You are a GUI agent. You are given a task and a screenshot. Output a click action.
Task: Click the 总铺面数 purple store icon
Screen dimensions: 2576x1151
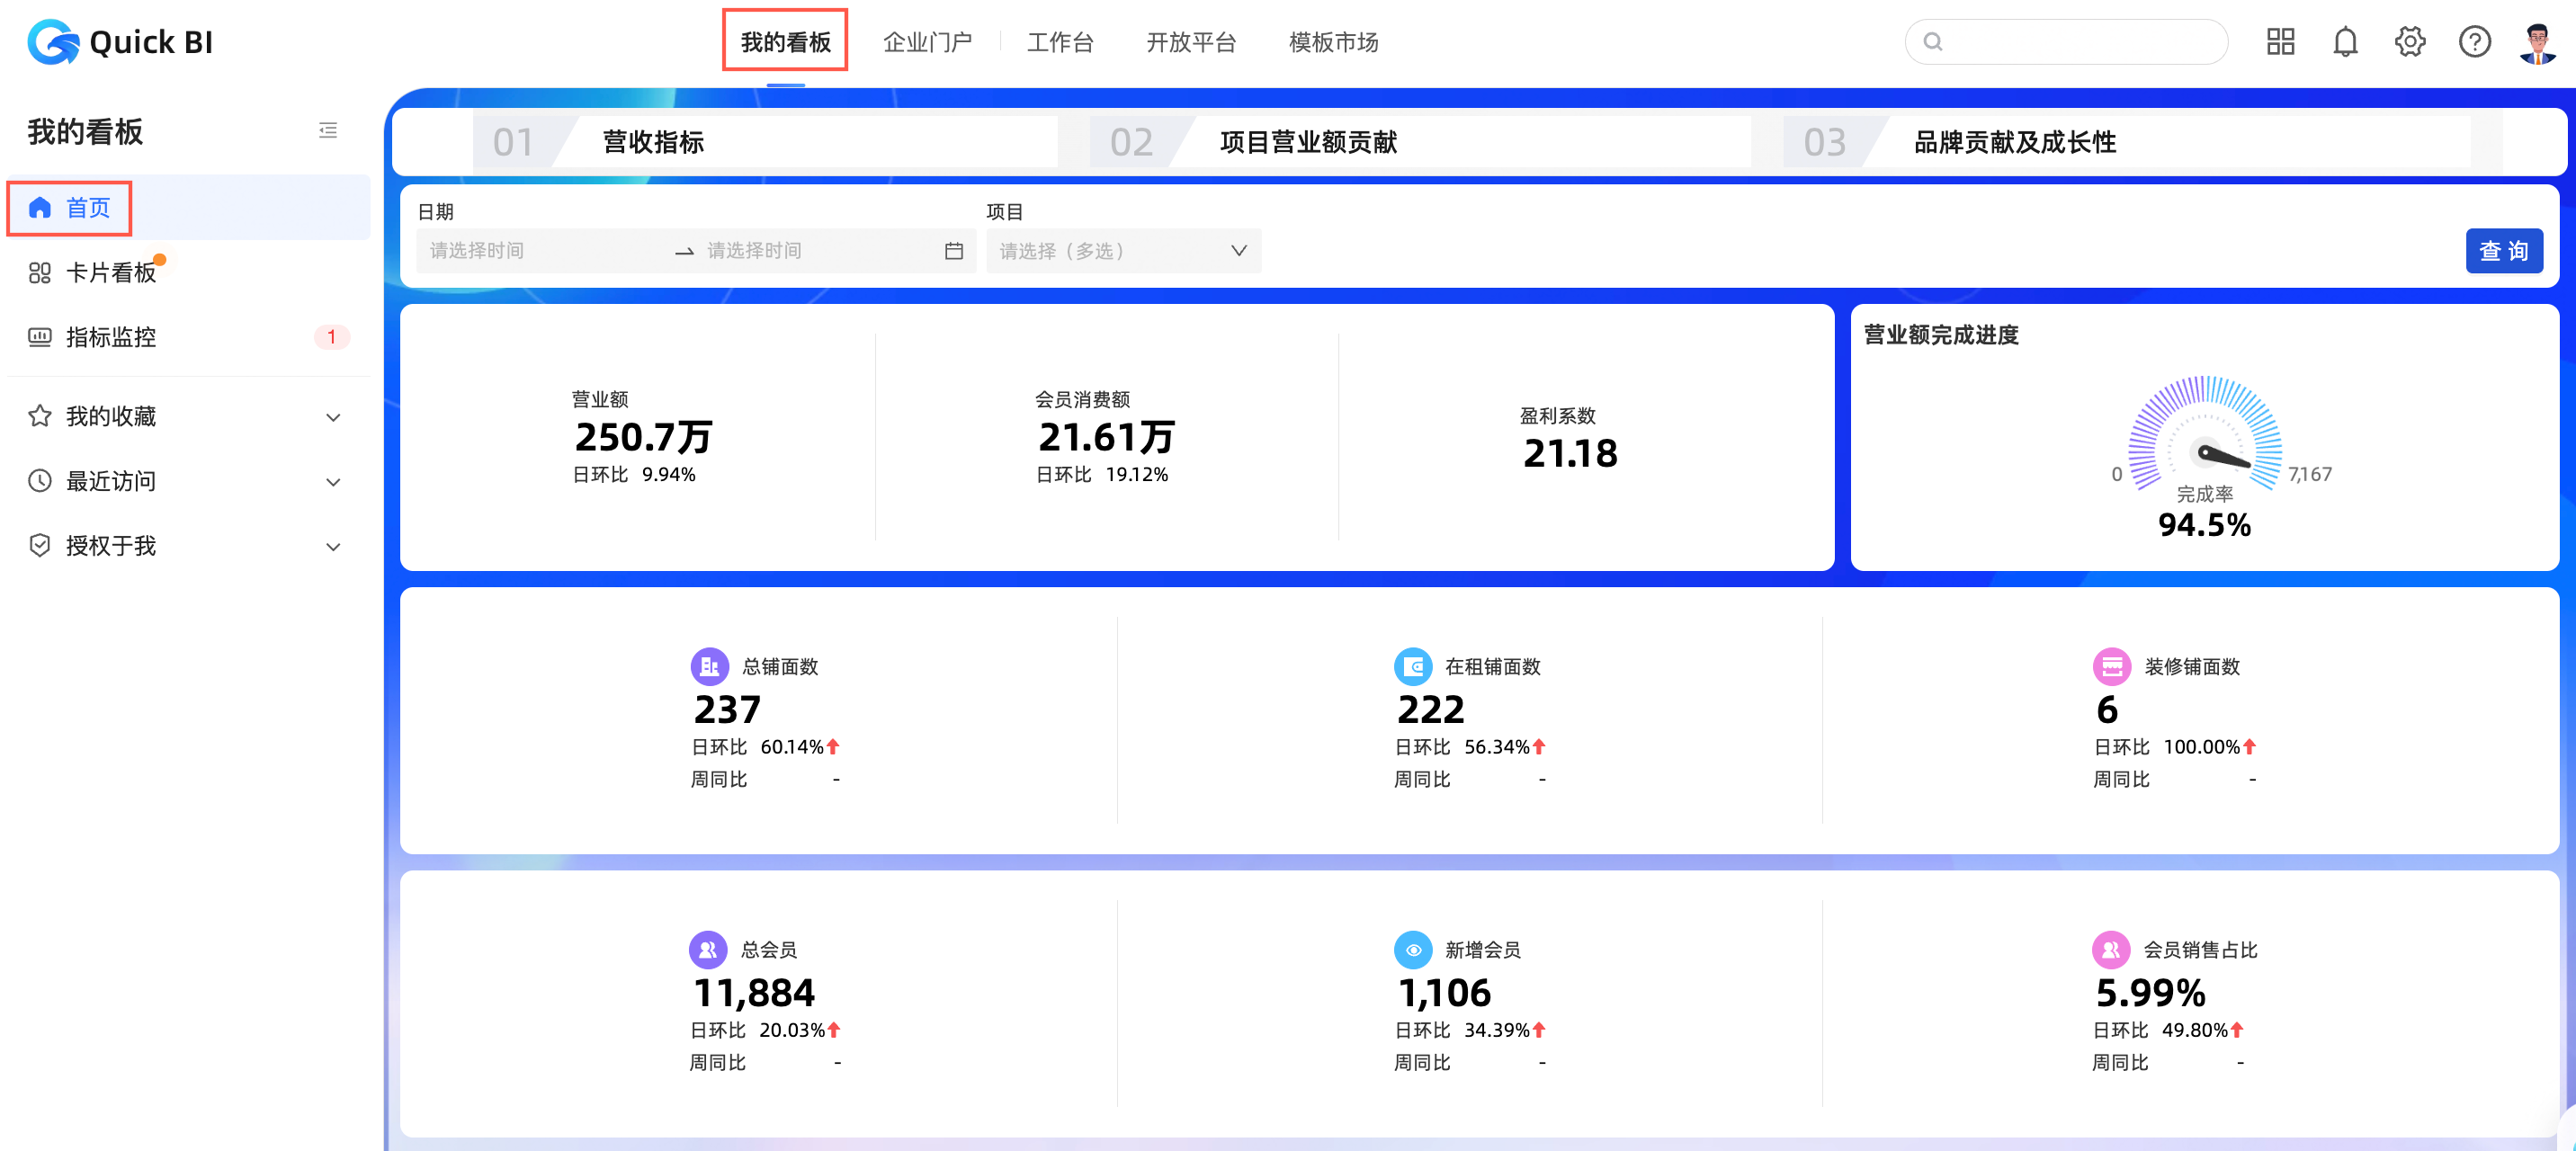[709, 666]
